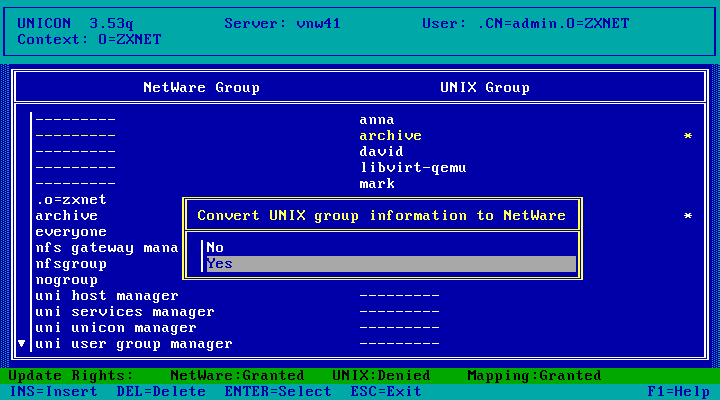Select the highlighted archive UNIX group
The image size is (720, 400).
click(x=390, y=136)
